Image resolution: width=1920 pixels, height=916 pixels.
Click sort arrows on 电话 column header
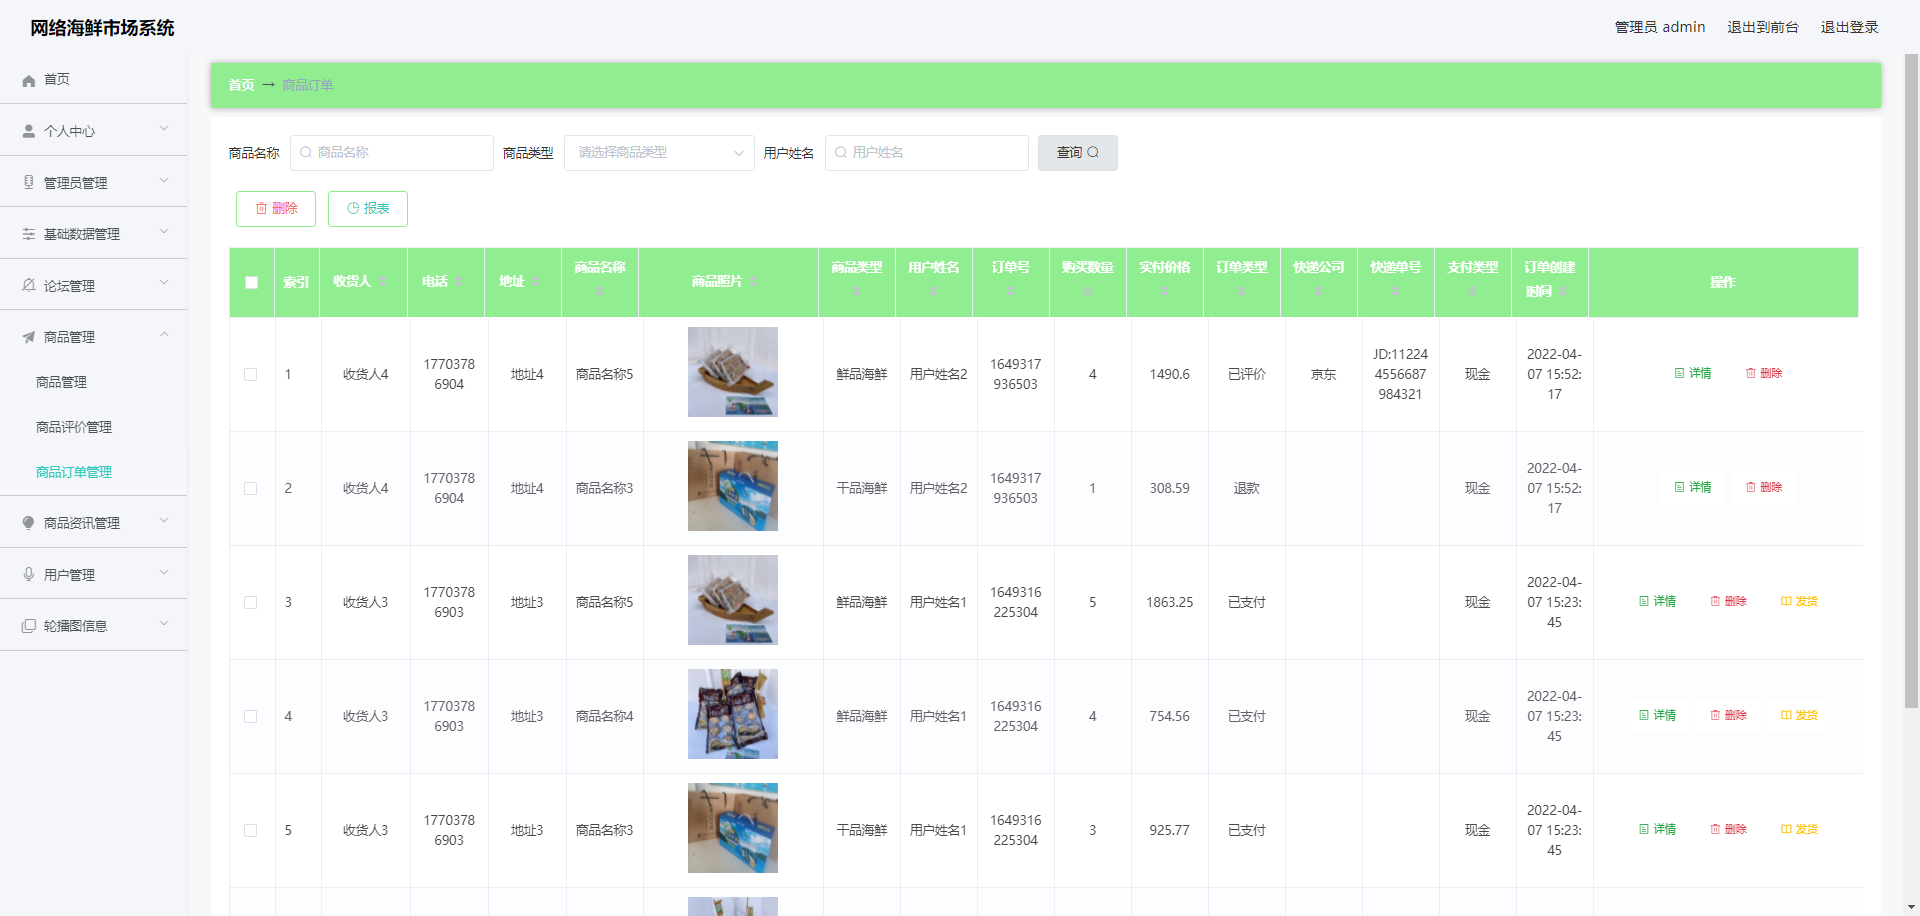(459, 282)
